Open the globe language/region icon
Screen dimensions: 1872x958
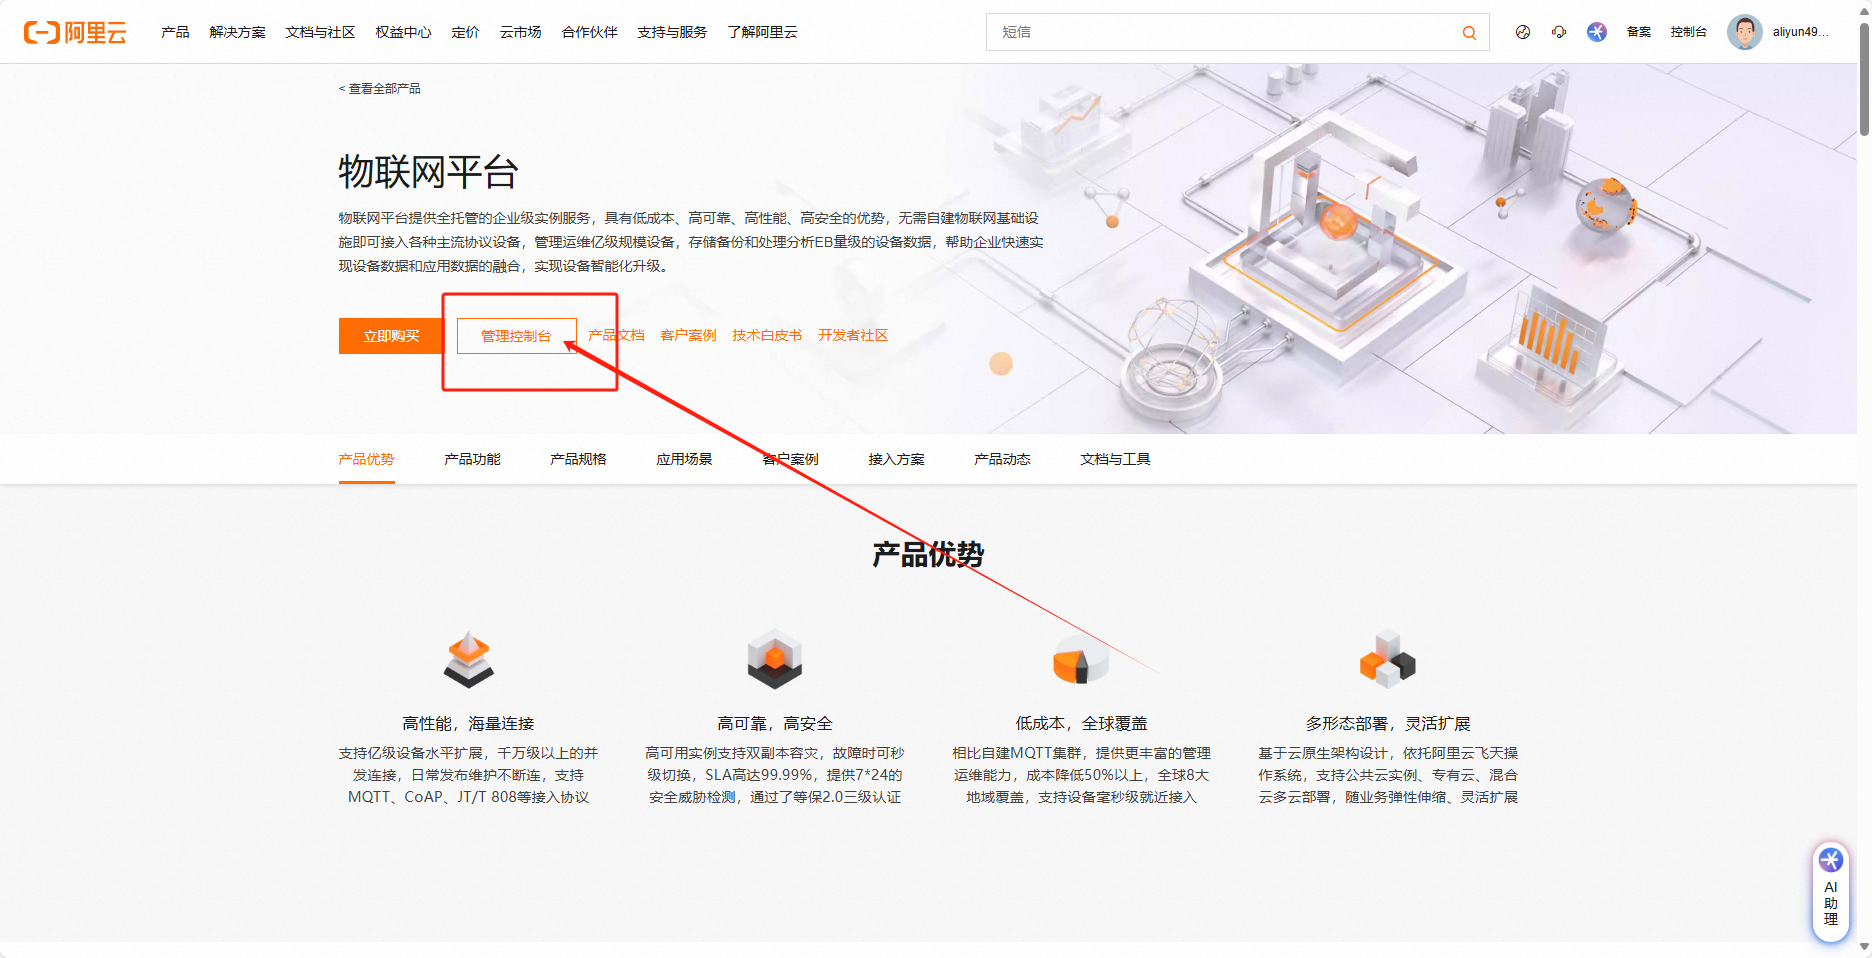coord(1523,32)
